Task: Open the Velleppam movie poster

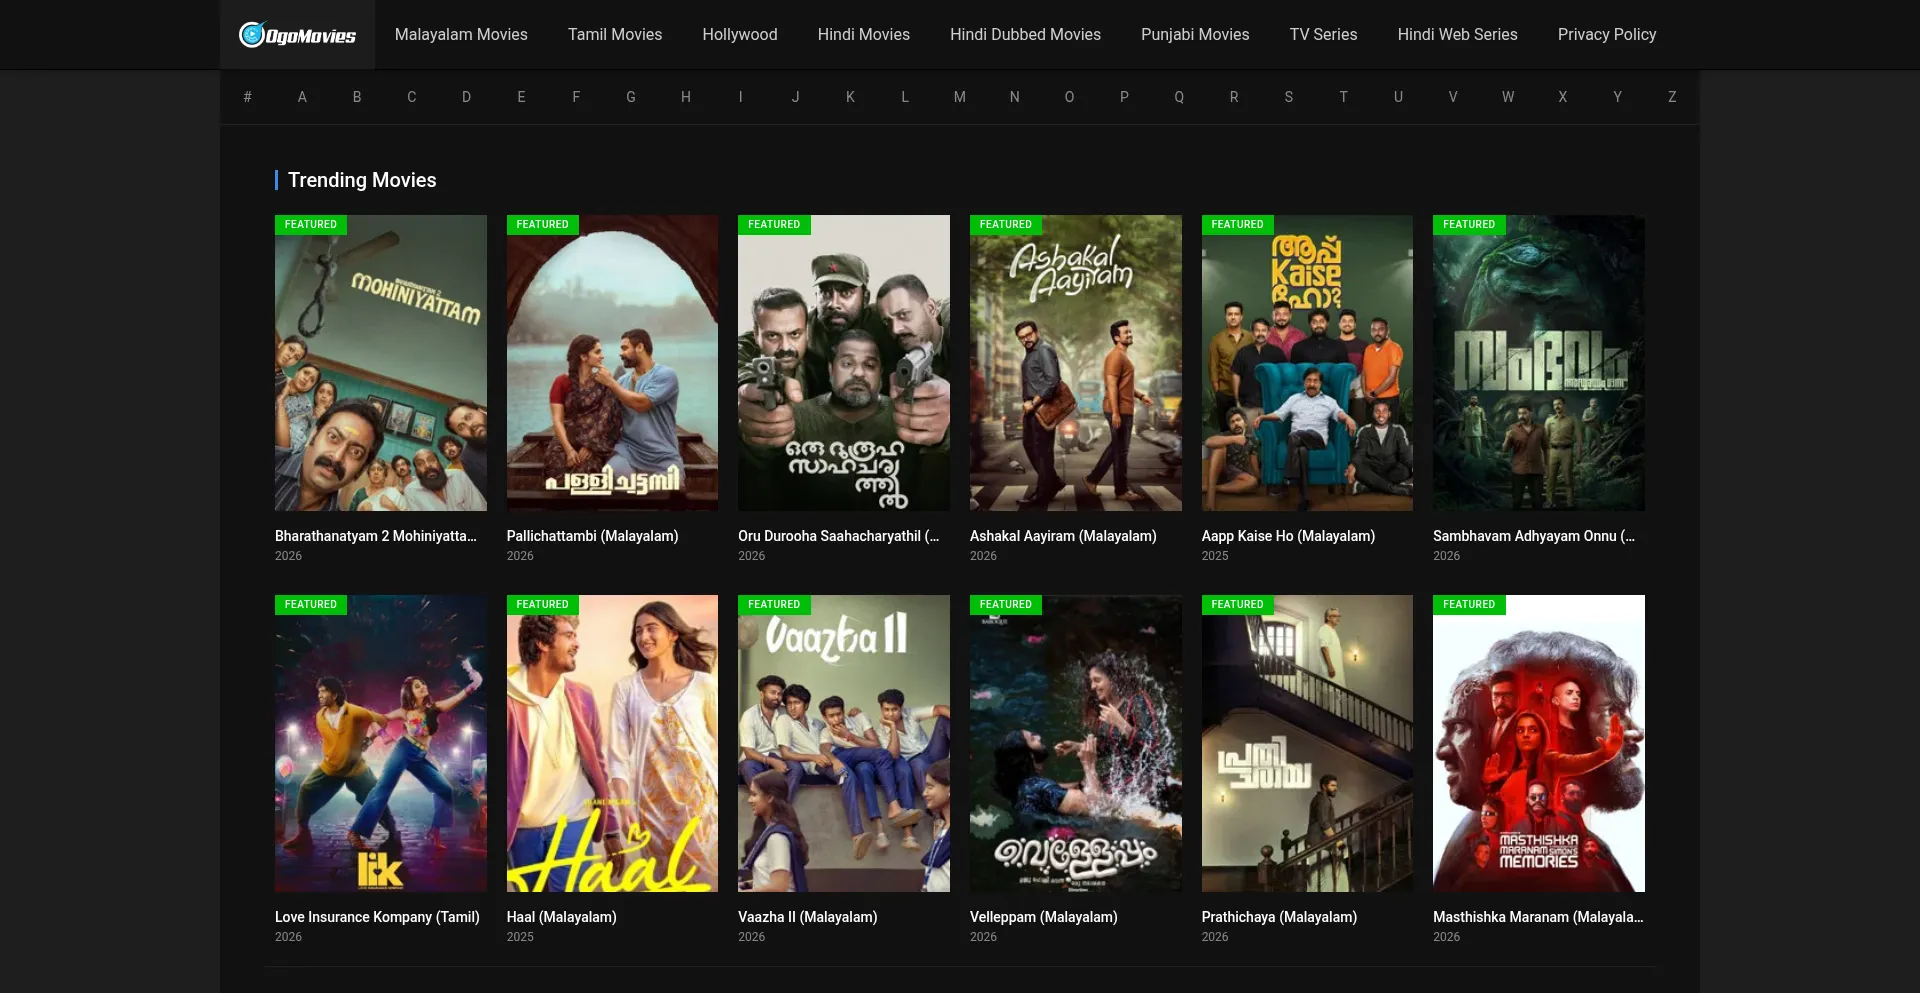Action: point(1076,743)
